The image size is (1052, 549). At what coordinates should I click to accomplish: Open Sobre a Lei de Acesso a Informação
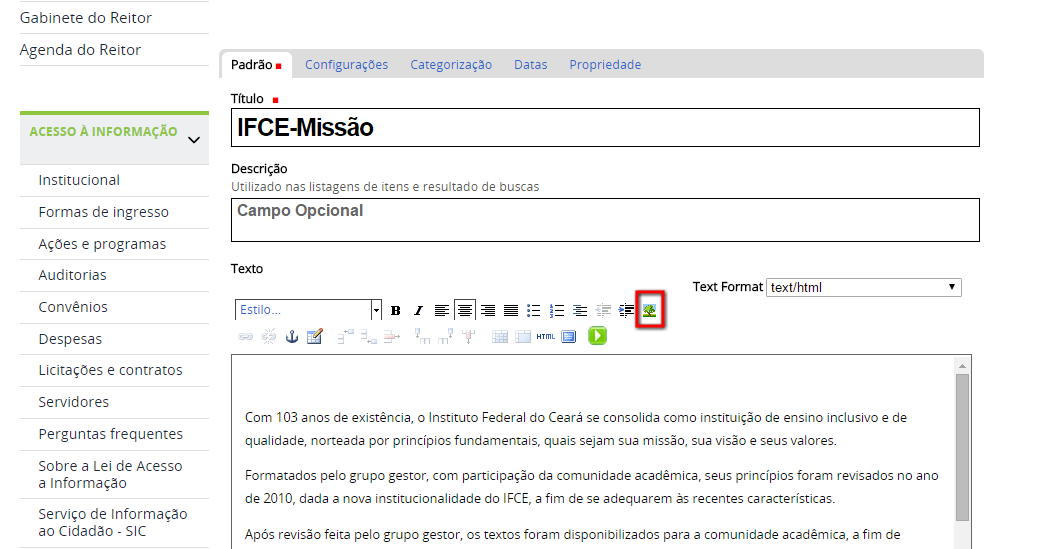pyautogui.click(x=111, y=475)
